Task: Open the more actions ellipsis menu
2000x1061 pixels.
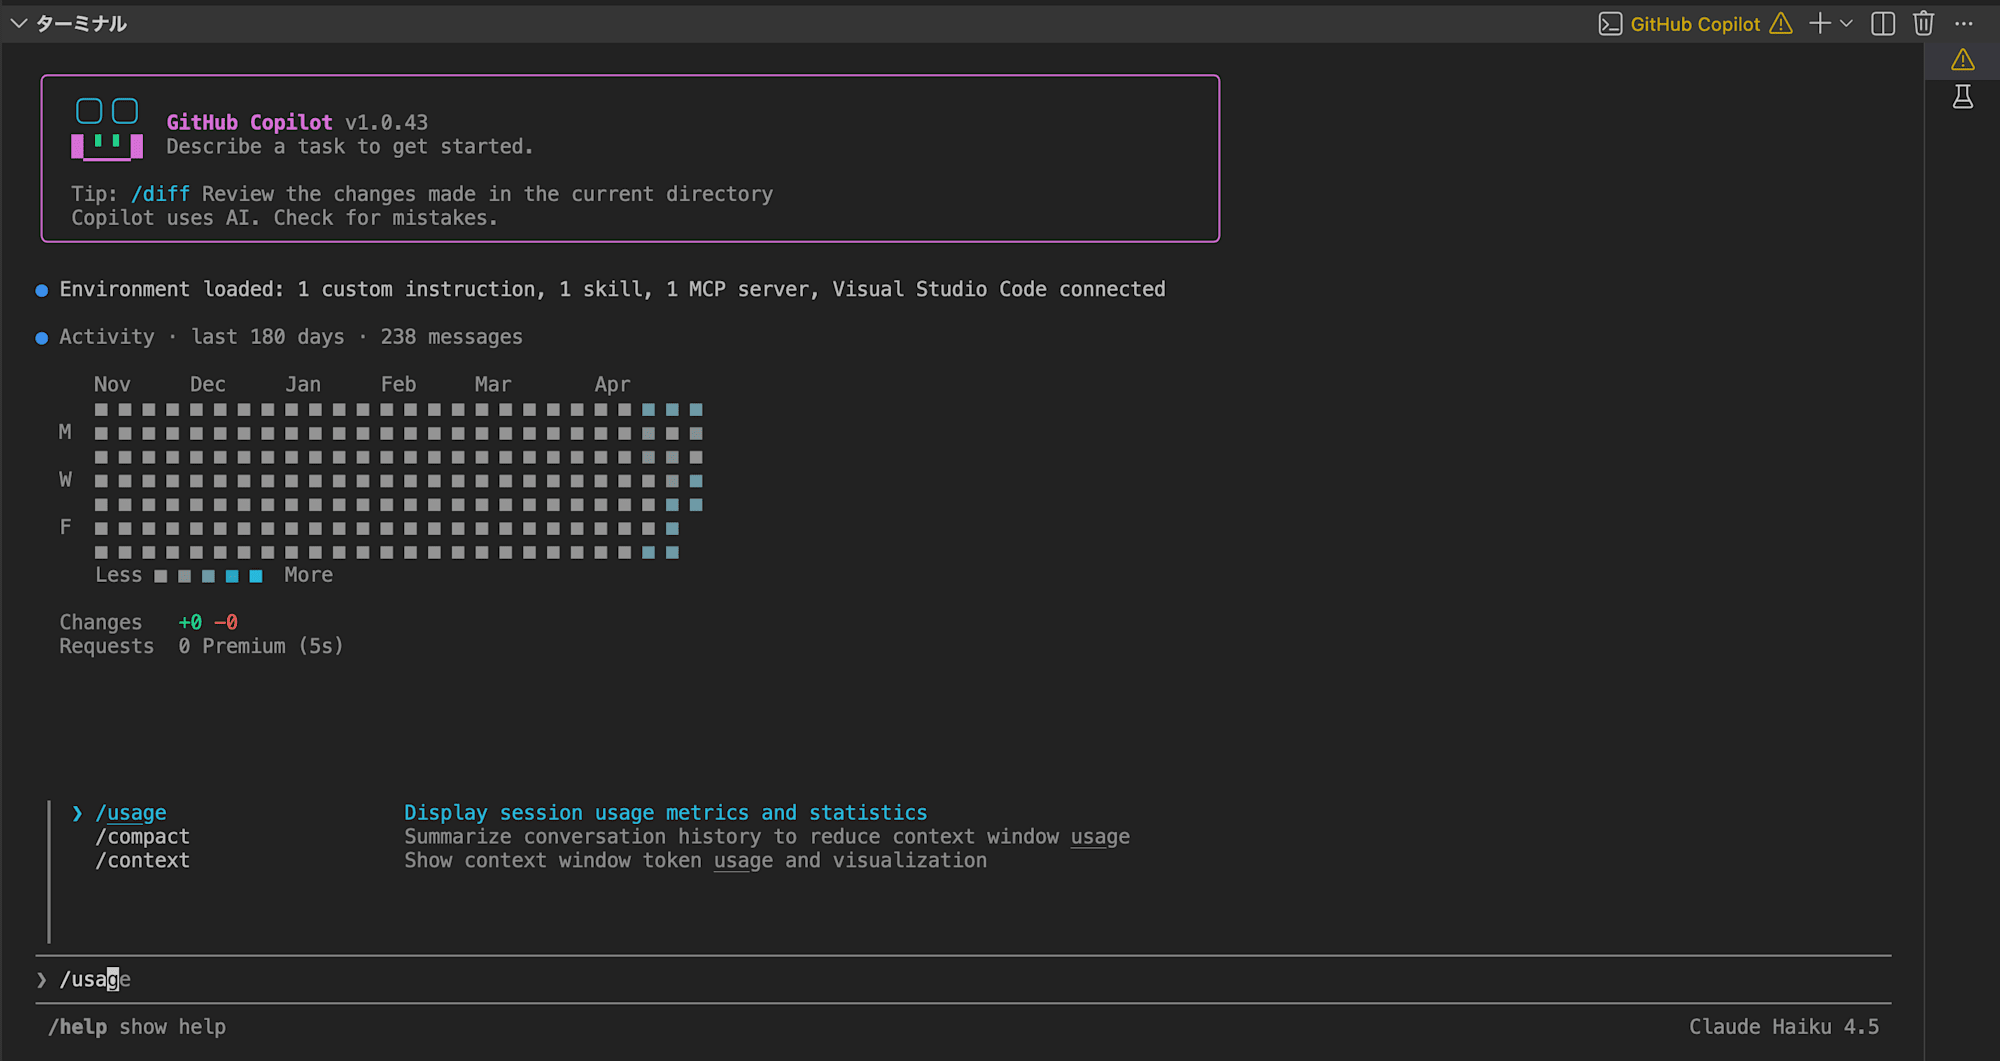Action: tap(1964, 23)
